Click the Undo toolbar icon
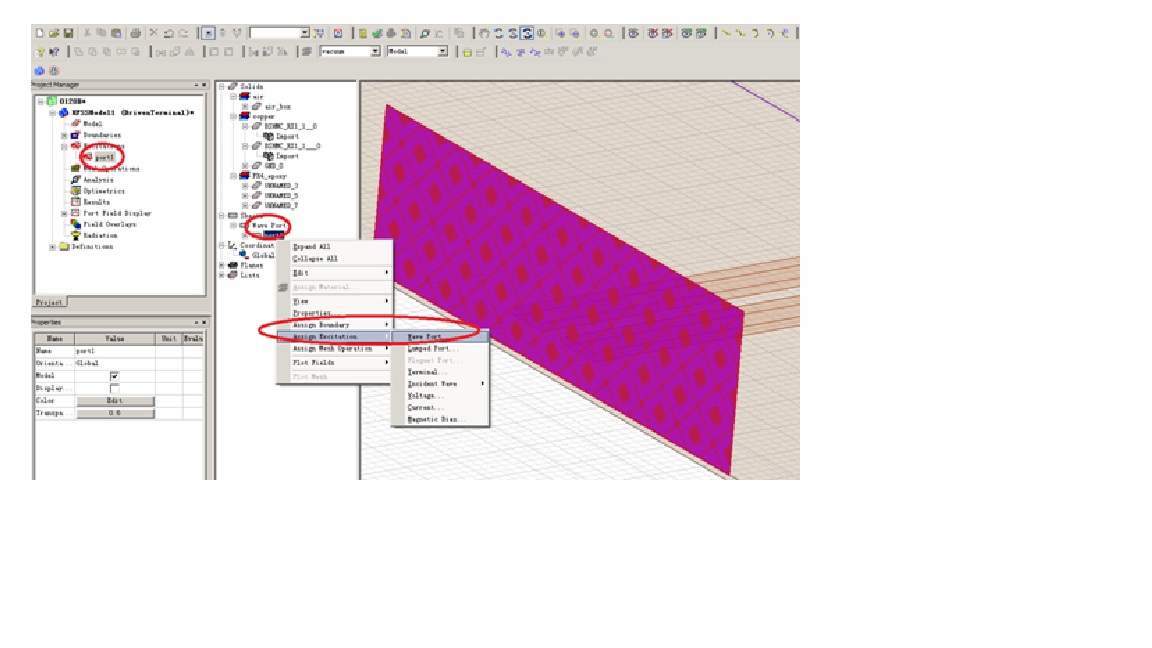This screenshot has width=1152, height=648. tap(169, 33)
